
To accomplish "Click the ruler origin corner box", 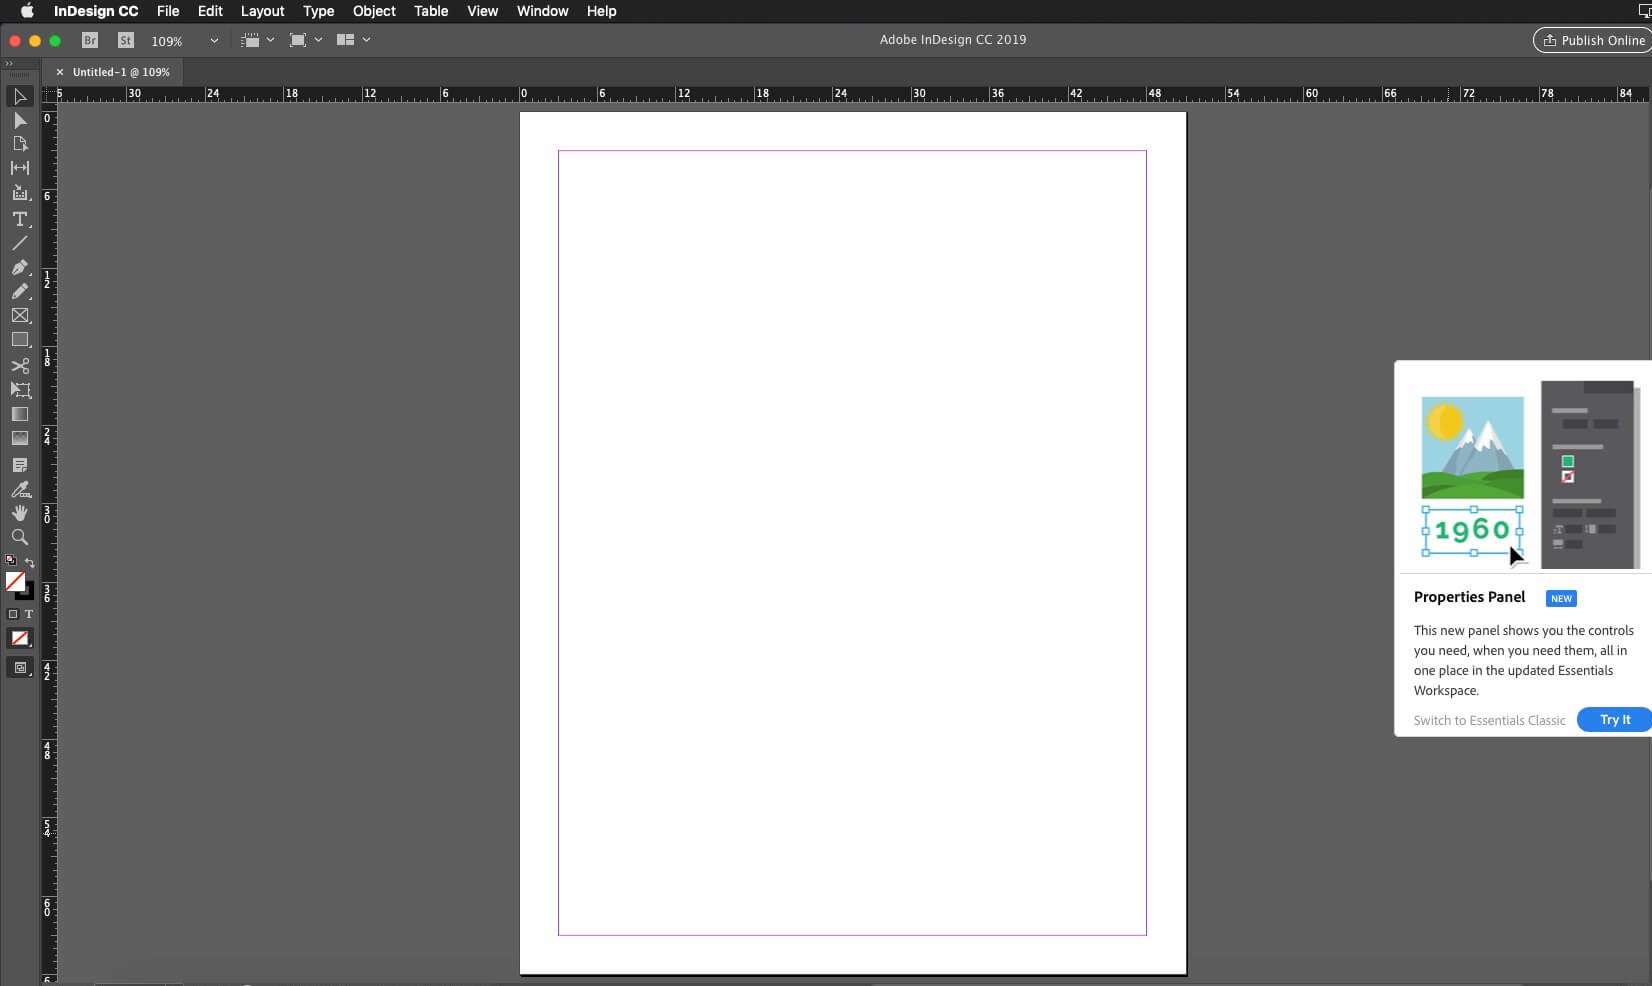I will pos(48,94).
